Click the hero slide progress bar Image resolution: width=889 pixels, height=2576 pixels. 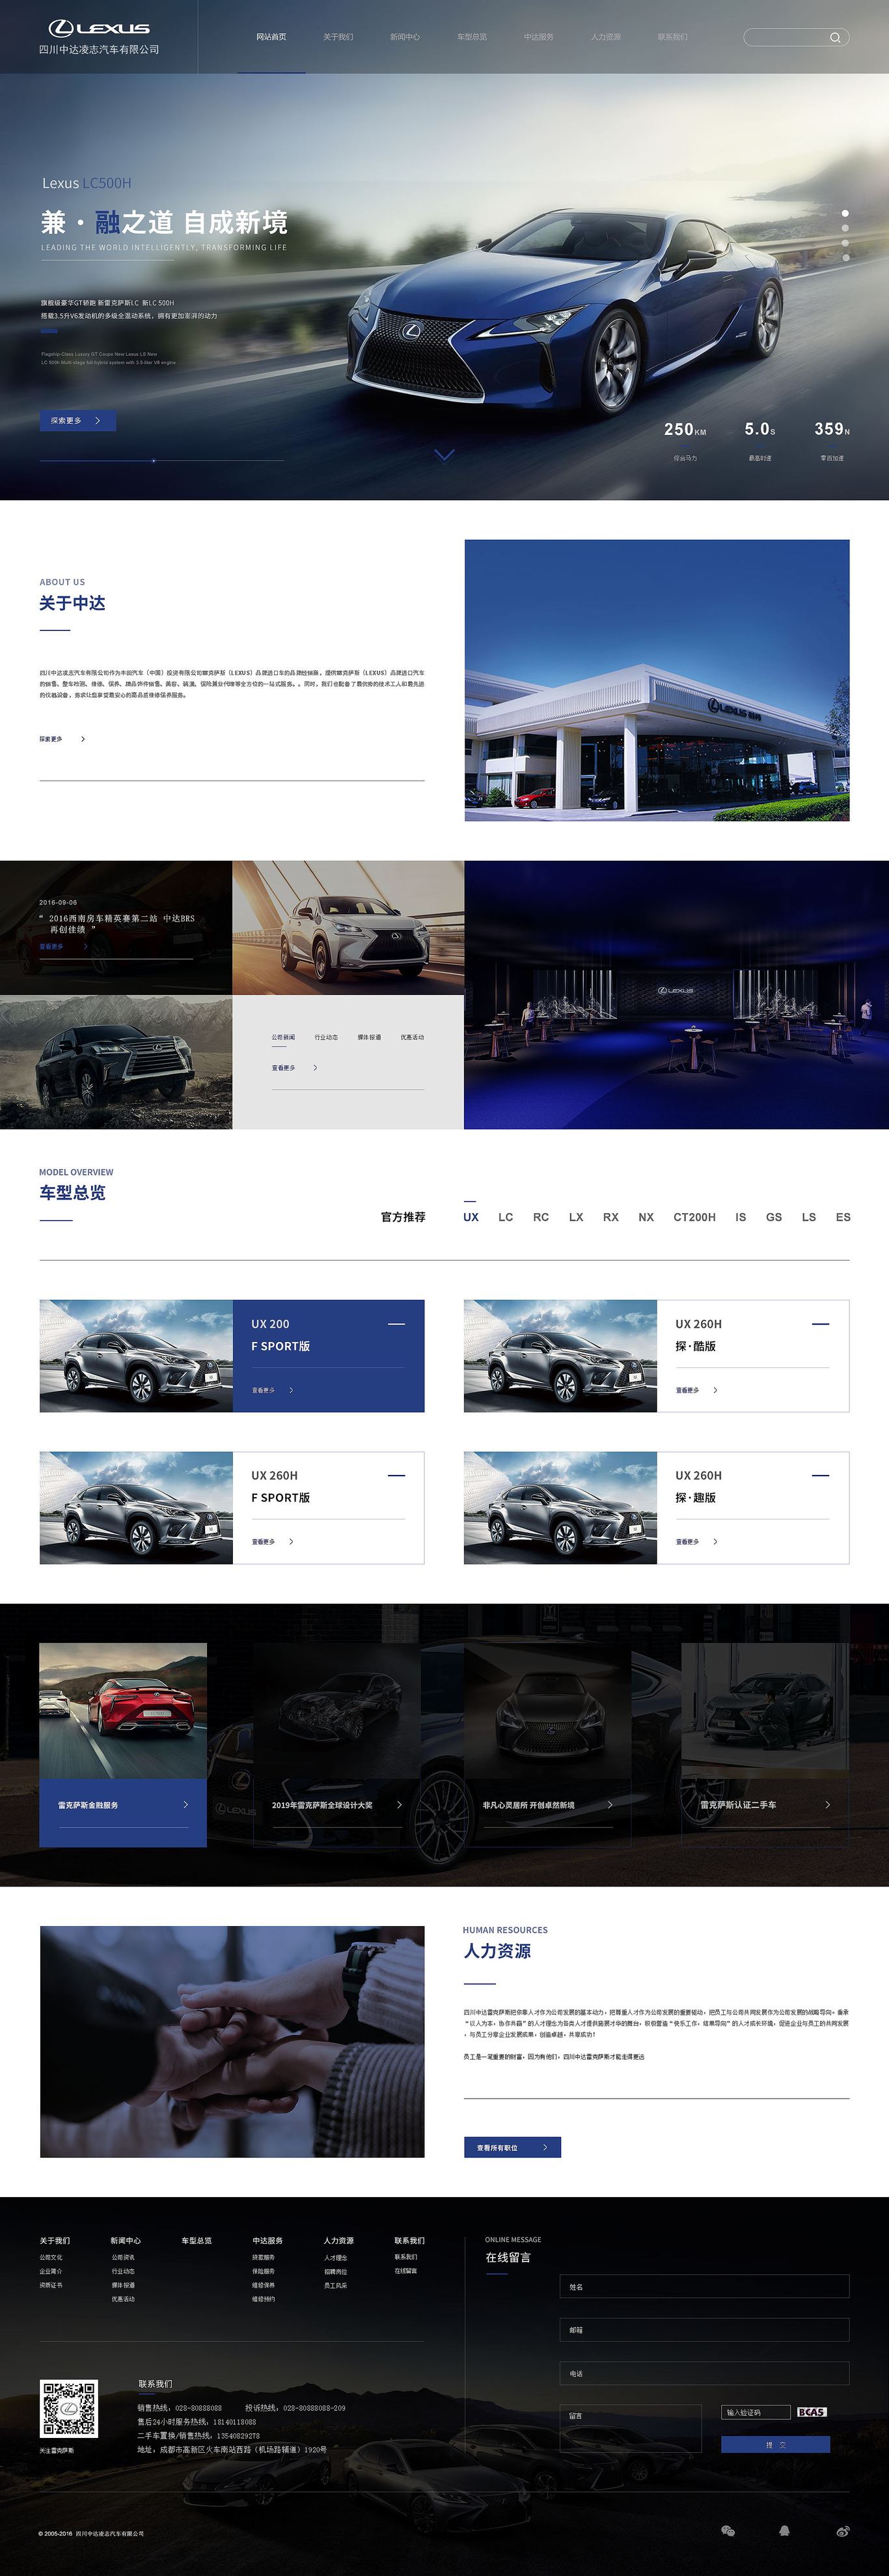[161, 460]
